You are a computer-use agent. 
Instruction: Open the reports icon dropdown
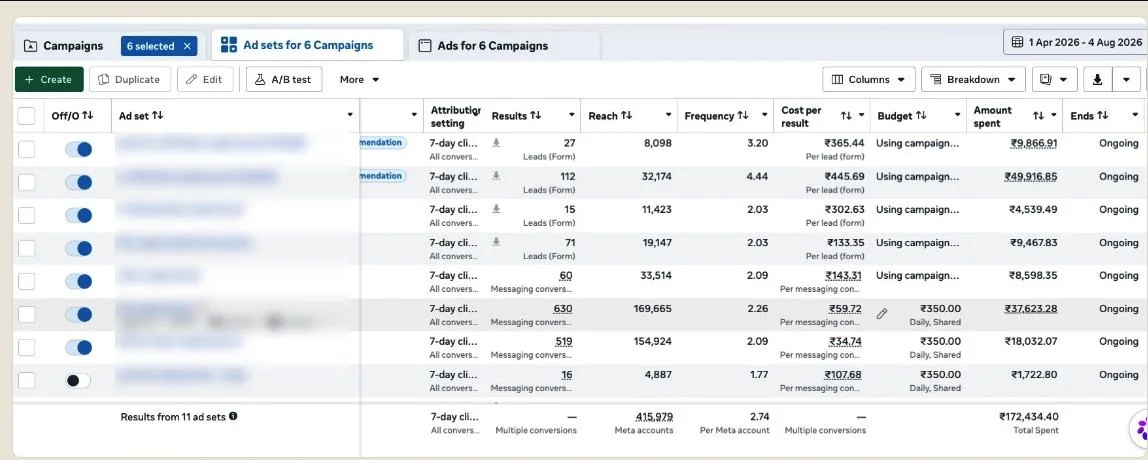1054,79
